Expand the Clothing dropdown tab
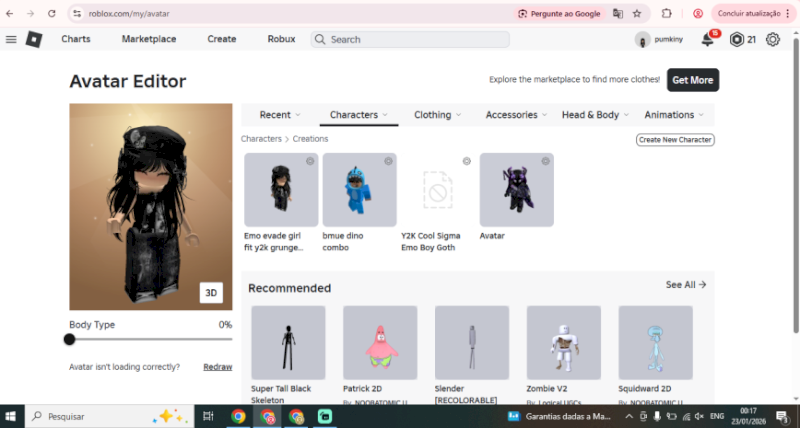Viewport: 800px width, 428px height. (x=438, y=115)
